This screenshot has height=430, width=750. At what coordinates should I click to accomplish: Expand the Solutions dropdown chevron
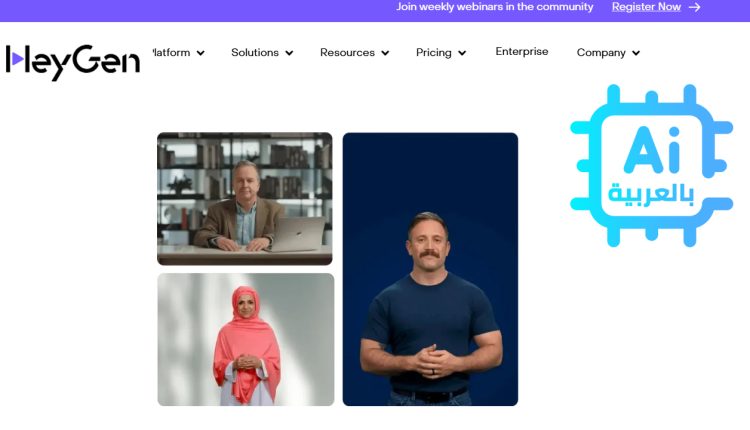pos(289,53)
